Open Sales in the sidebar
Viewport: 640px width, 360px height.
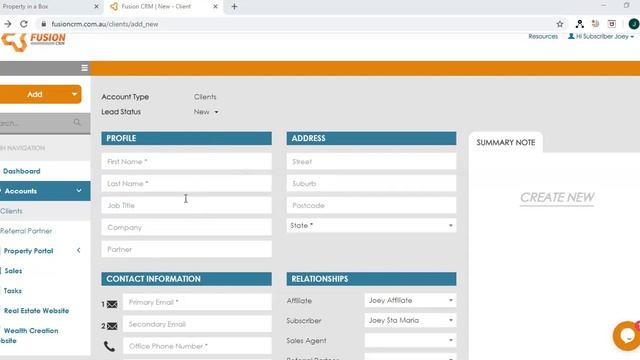(13, 271)
